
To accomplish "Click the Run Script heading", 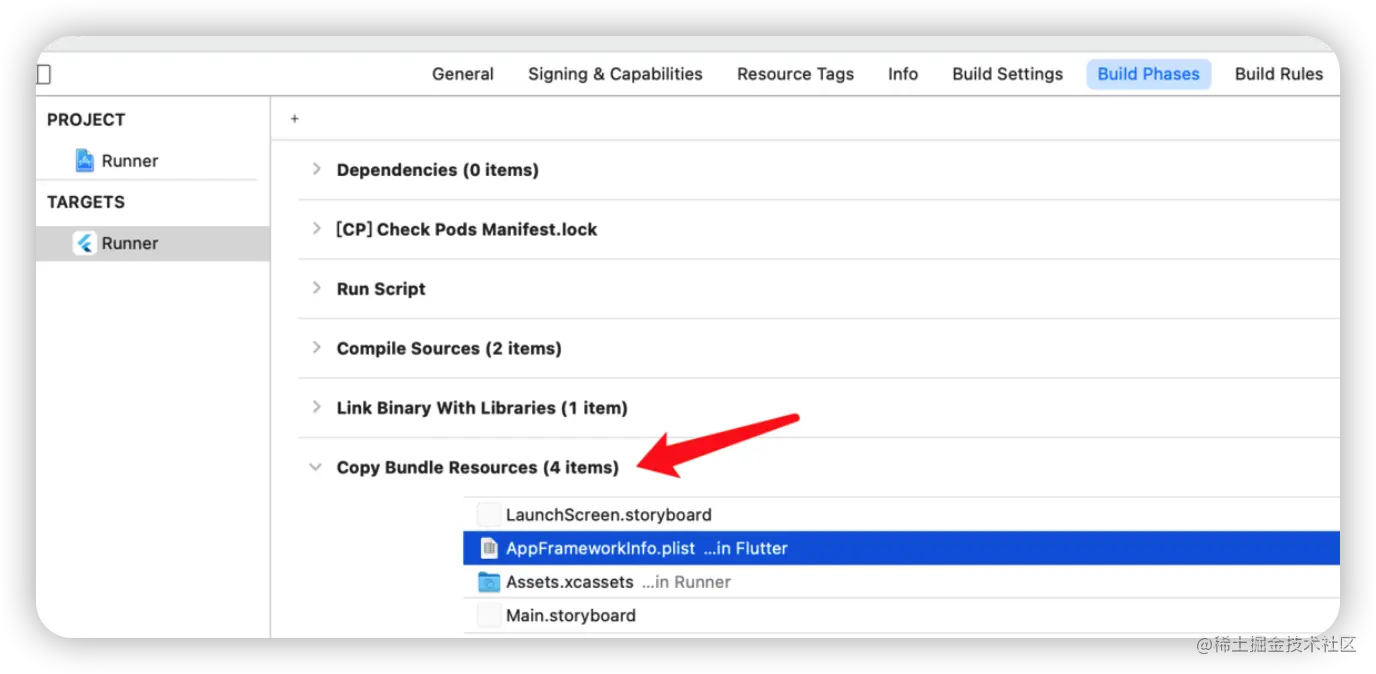I will (x=381, y=289).
